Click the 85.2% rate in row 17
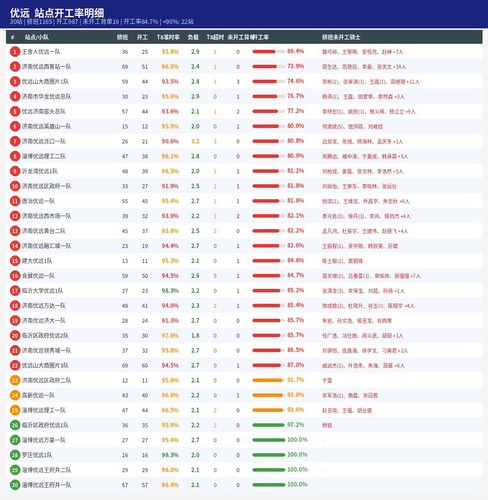The image size is (488, 500). 295,290
